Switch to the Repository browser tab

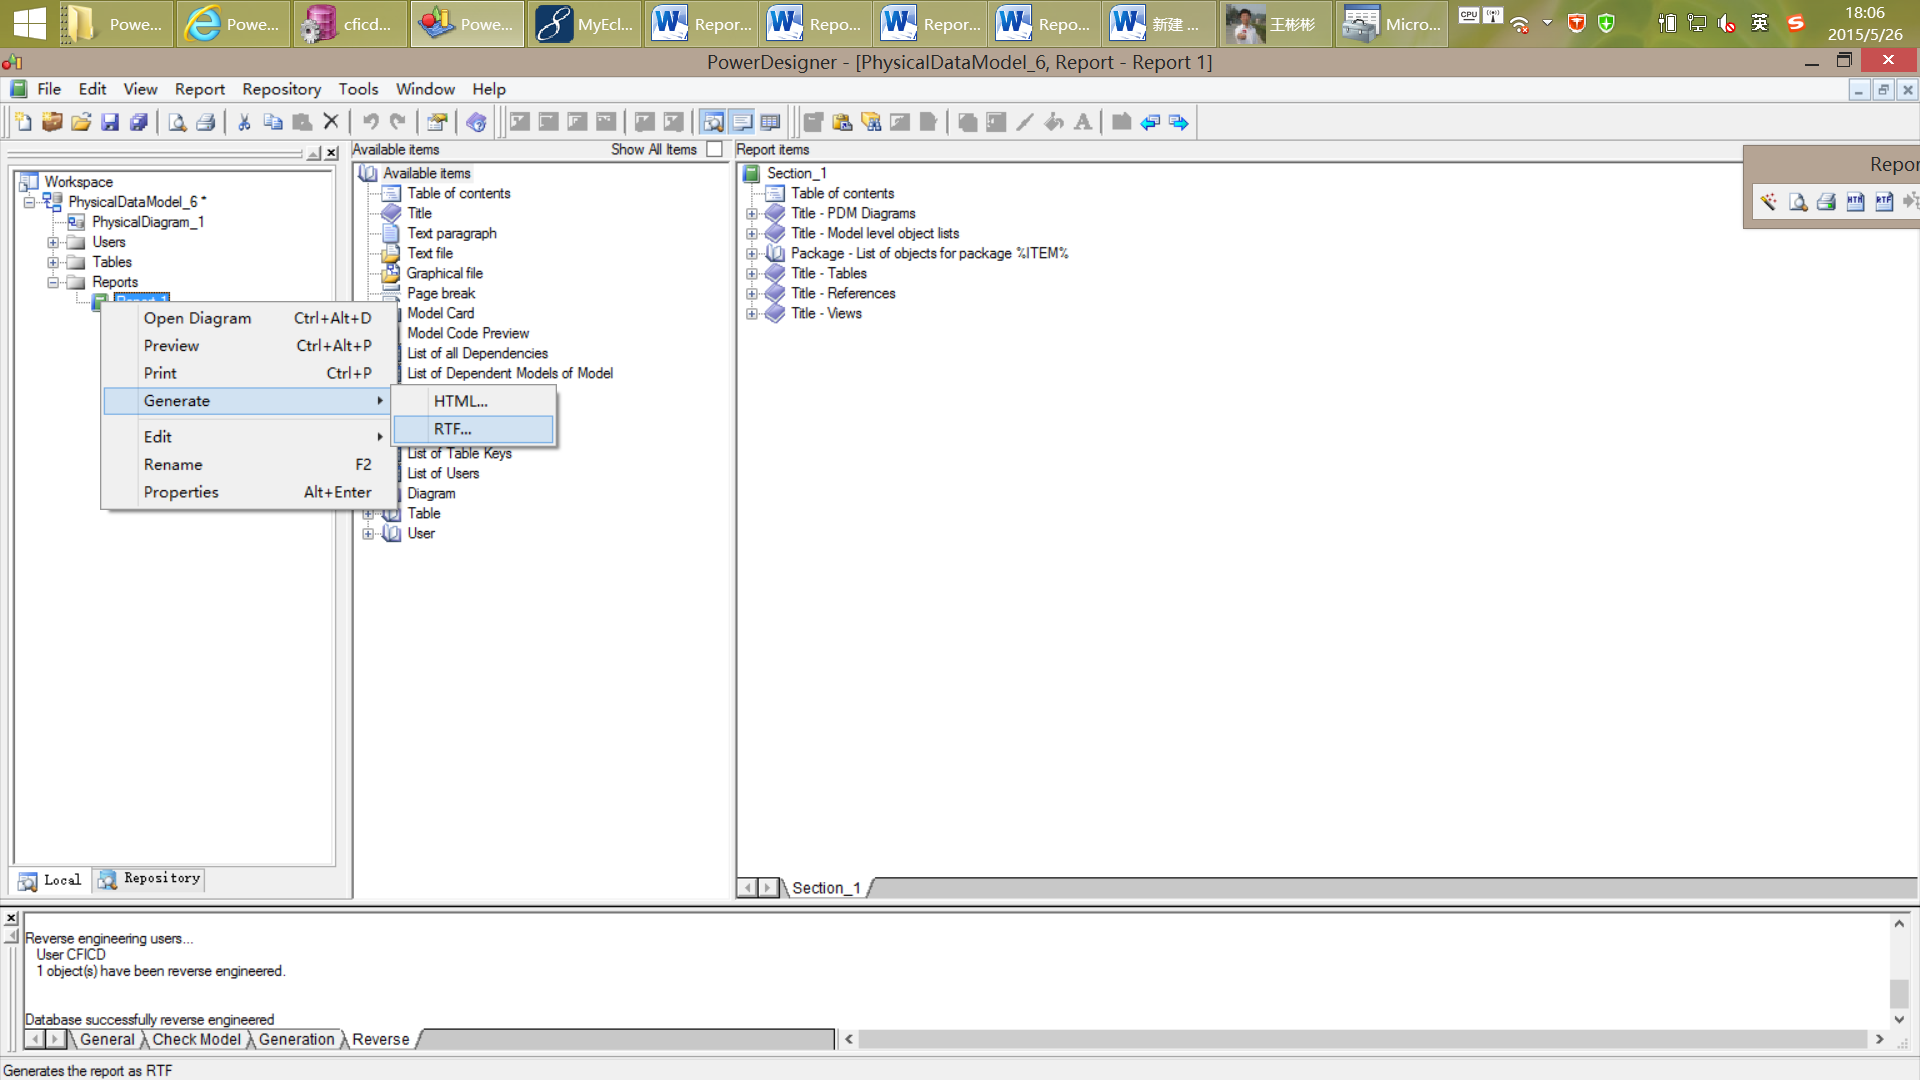tap(150, 879)
